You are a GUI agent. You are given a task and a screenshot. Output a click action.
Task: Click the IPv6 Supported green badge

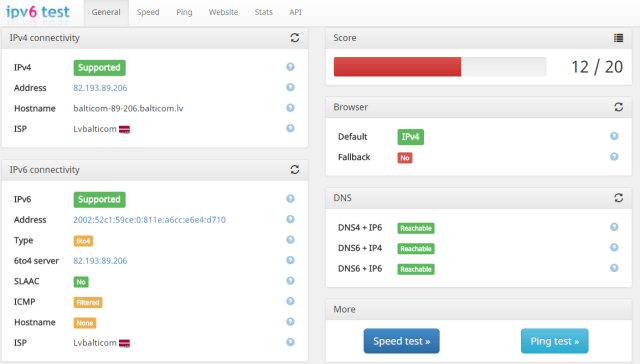(100, 200)
